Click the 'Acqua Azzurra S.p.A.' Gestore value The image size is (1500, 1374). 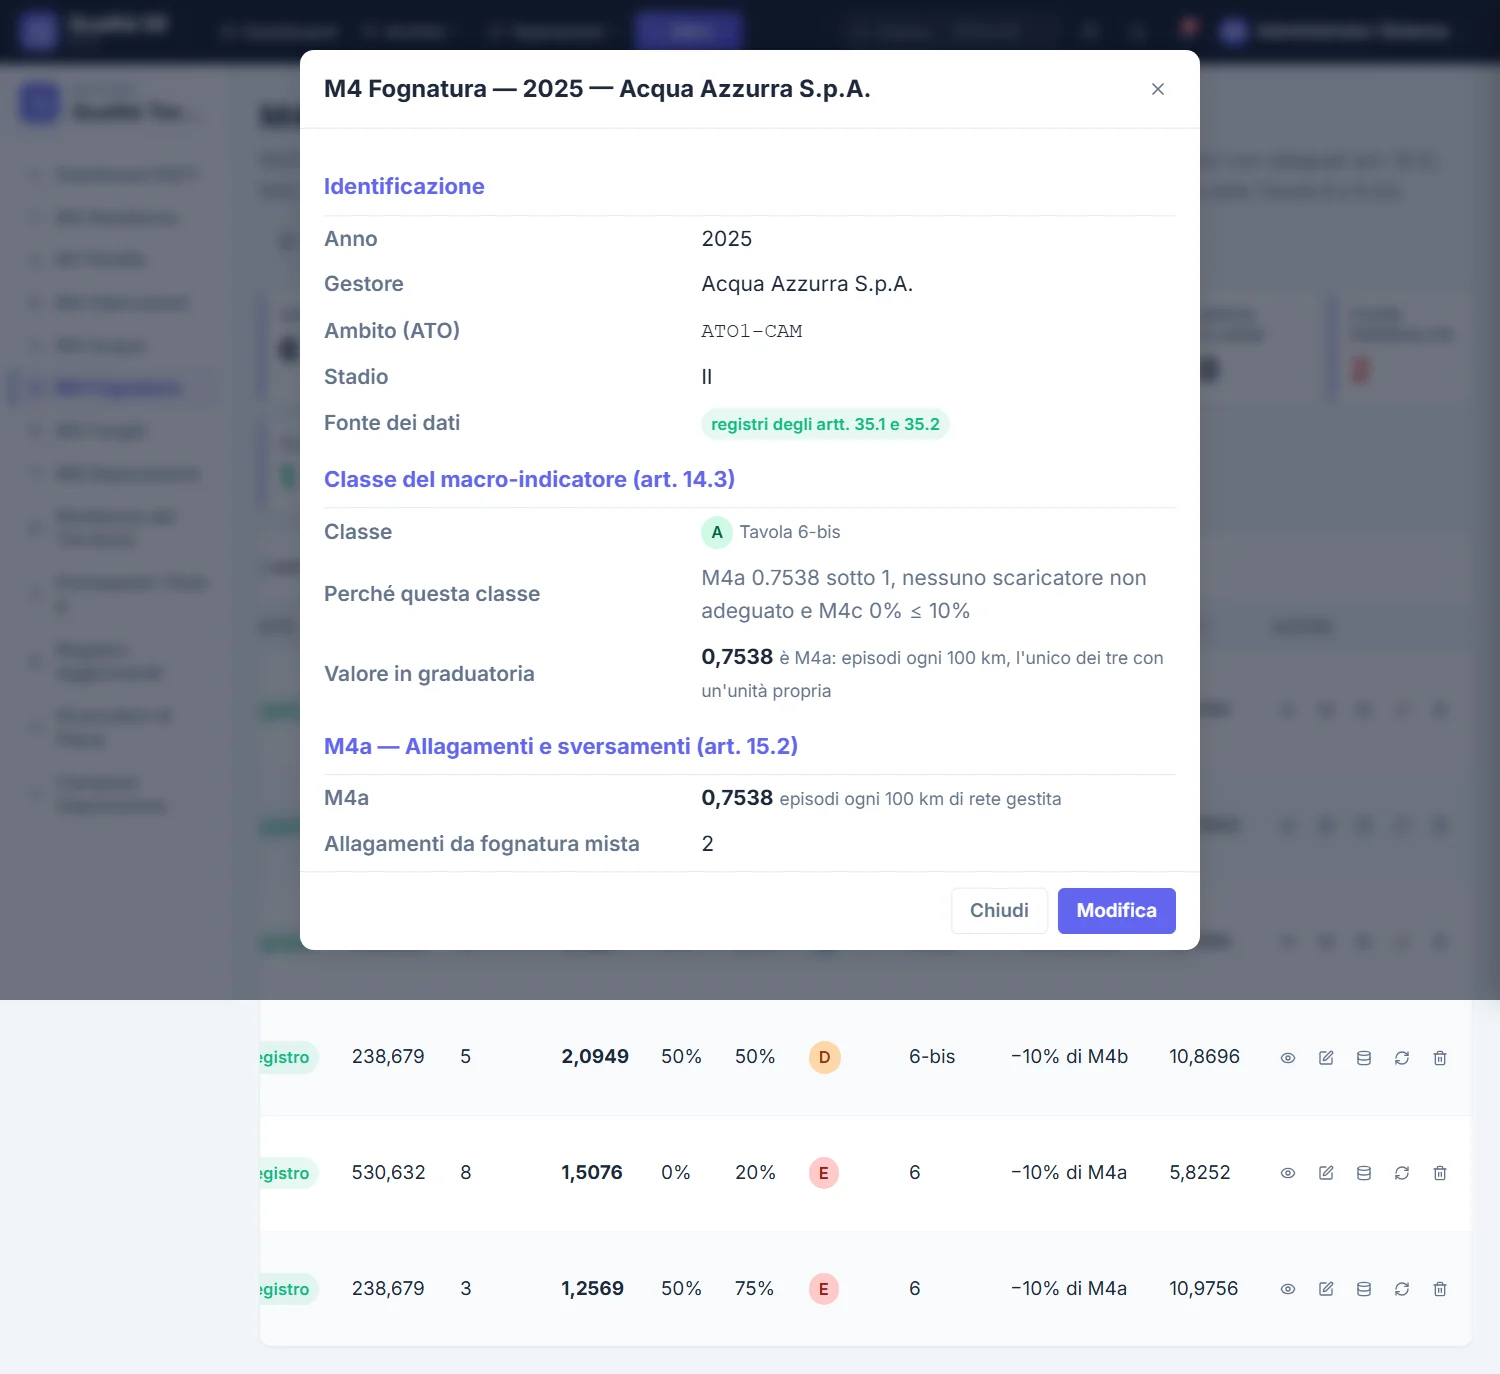coord(807,284)
